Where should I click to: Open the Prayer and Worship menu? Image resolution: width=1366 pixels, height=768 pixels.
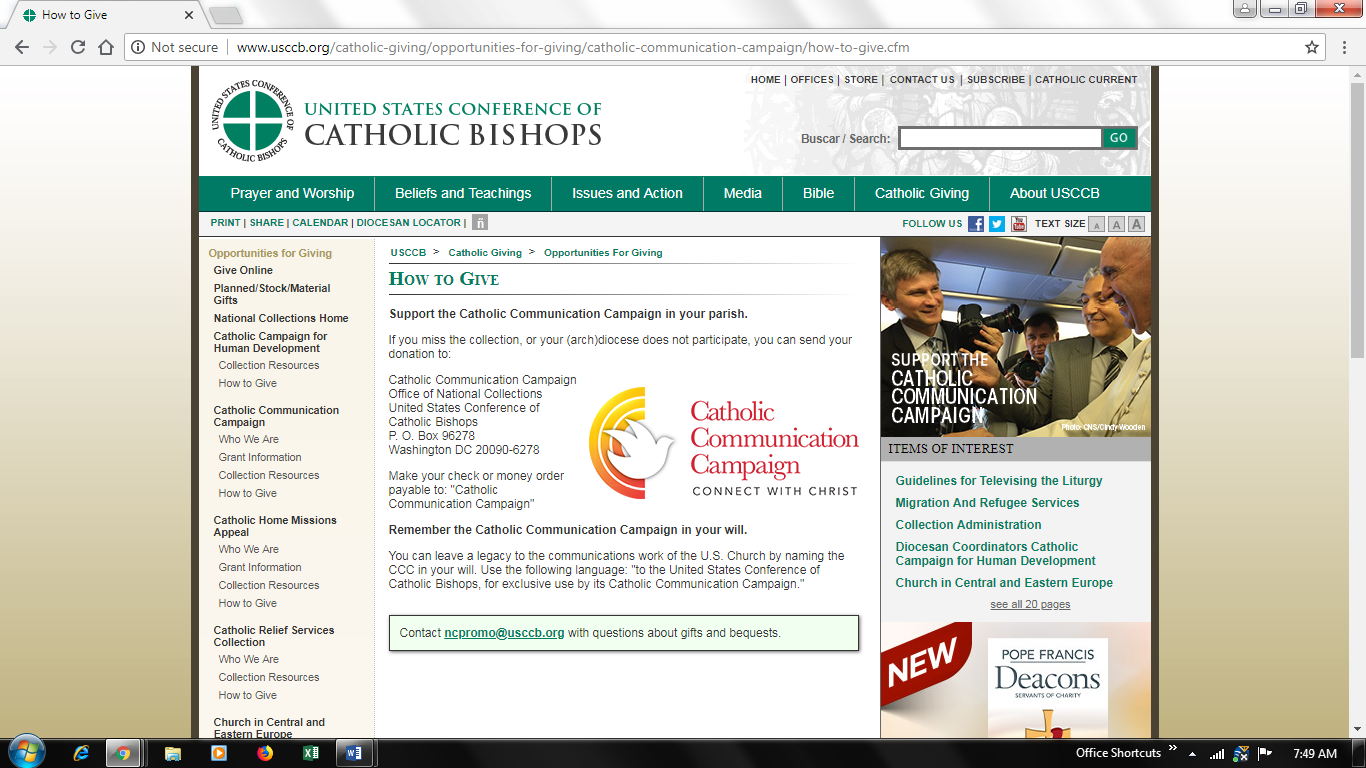(292, 194)
